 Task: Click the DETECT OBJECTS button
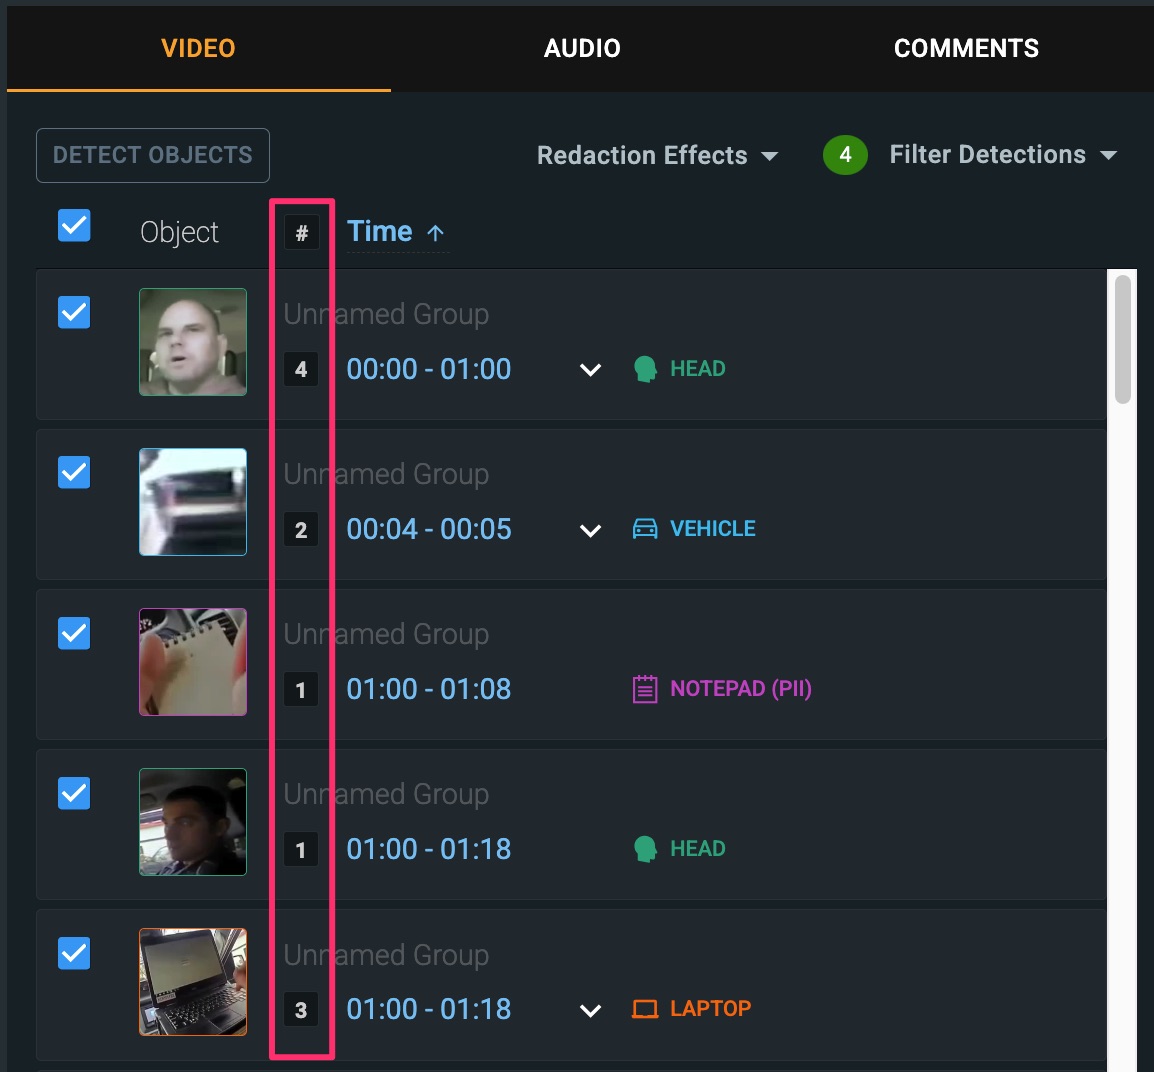point(153,155)
